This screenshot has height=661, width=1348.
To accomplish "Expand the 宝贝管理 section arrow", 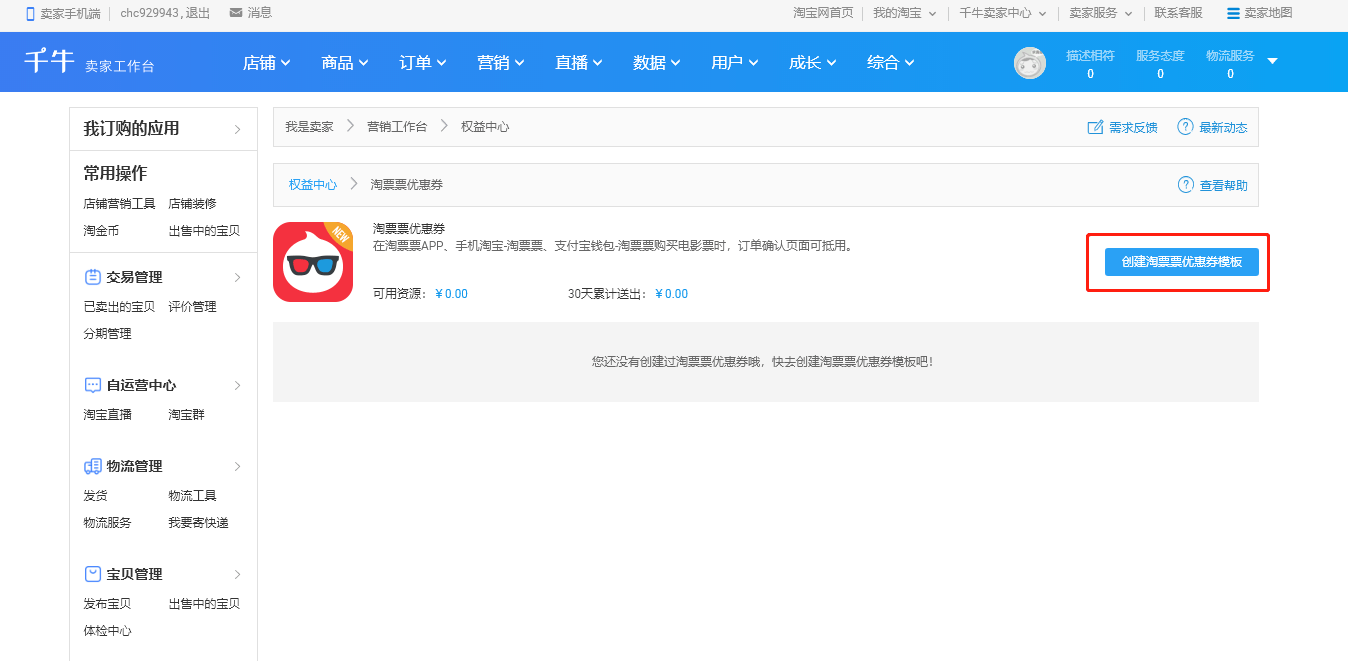I will click(x=237, y=574).
